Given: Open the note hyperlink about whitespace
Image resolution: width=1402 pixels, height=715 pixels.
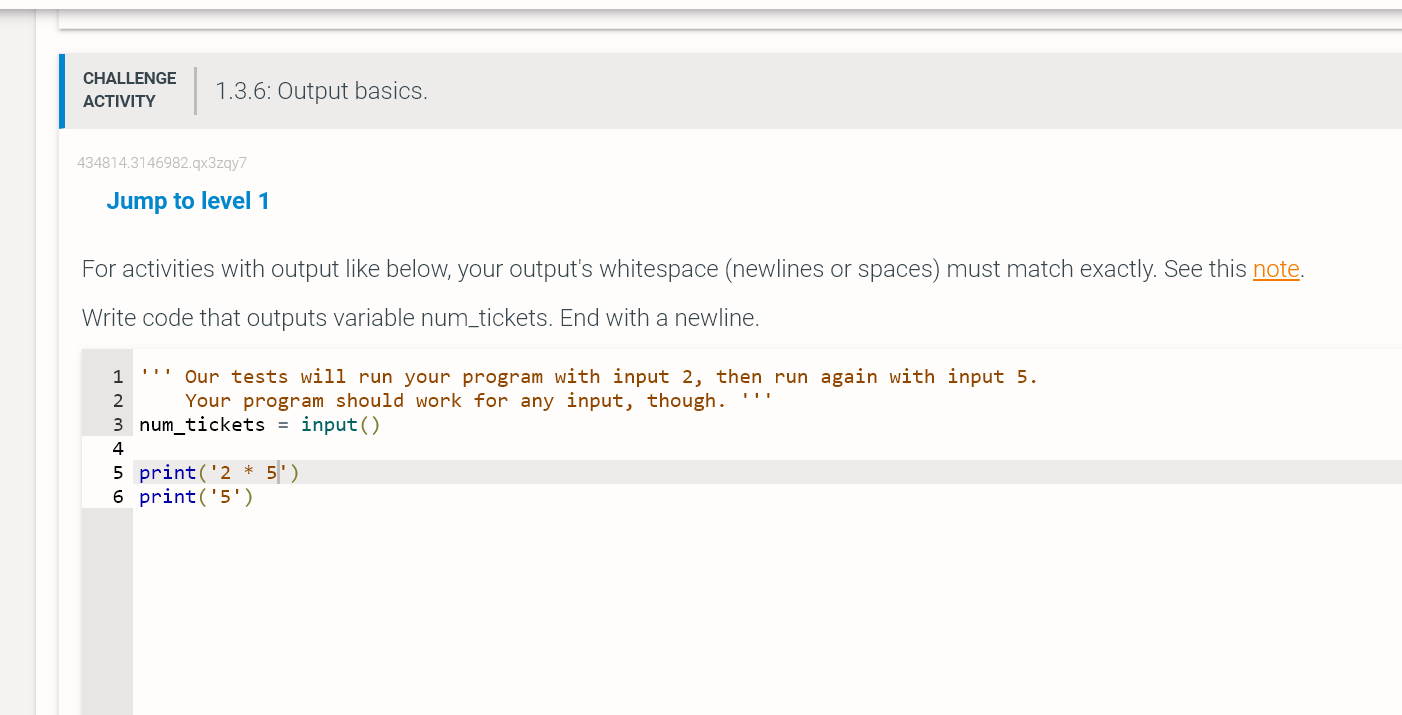Looking at the screenshot, I should [1276, 269].
